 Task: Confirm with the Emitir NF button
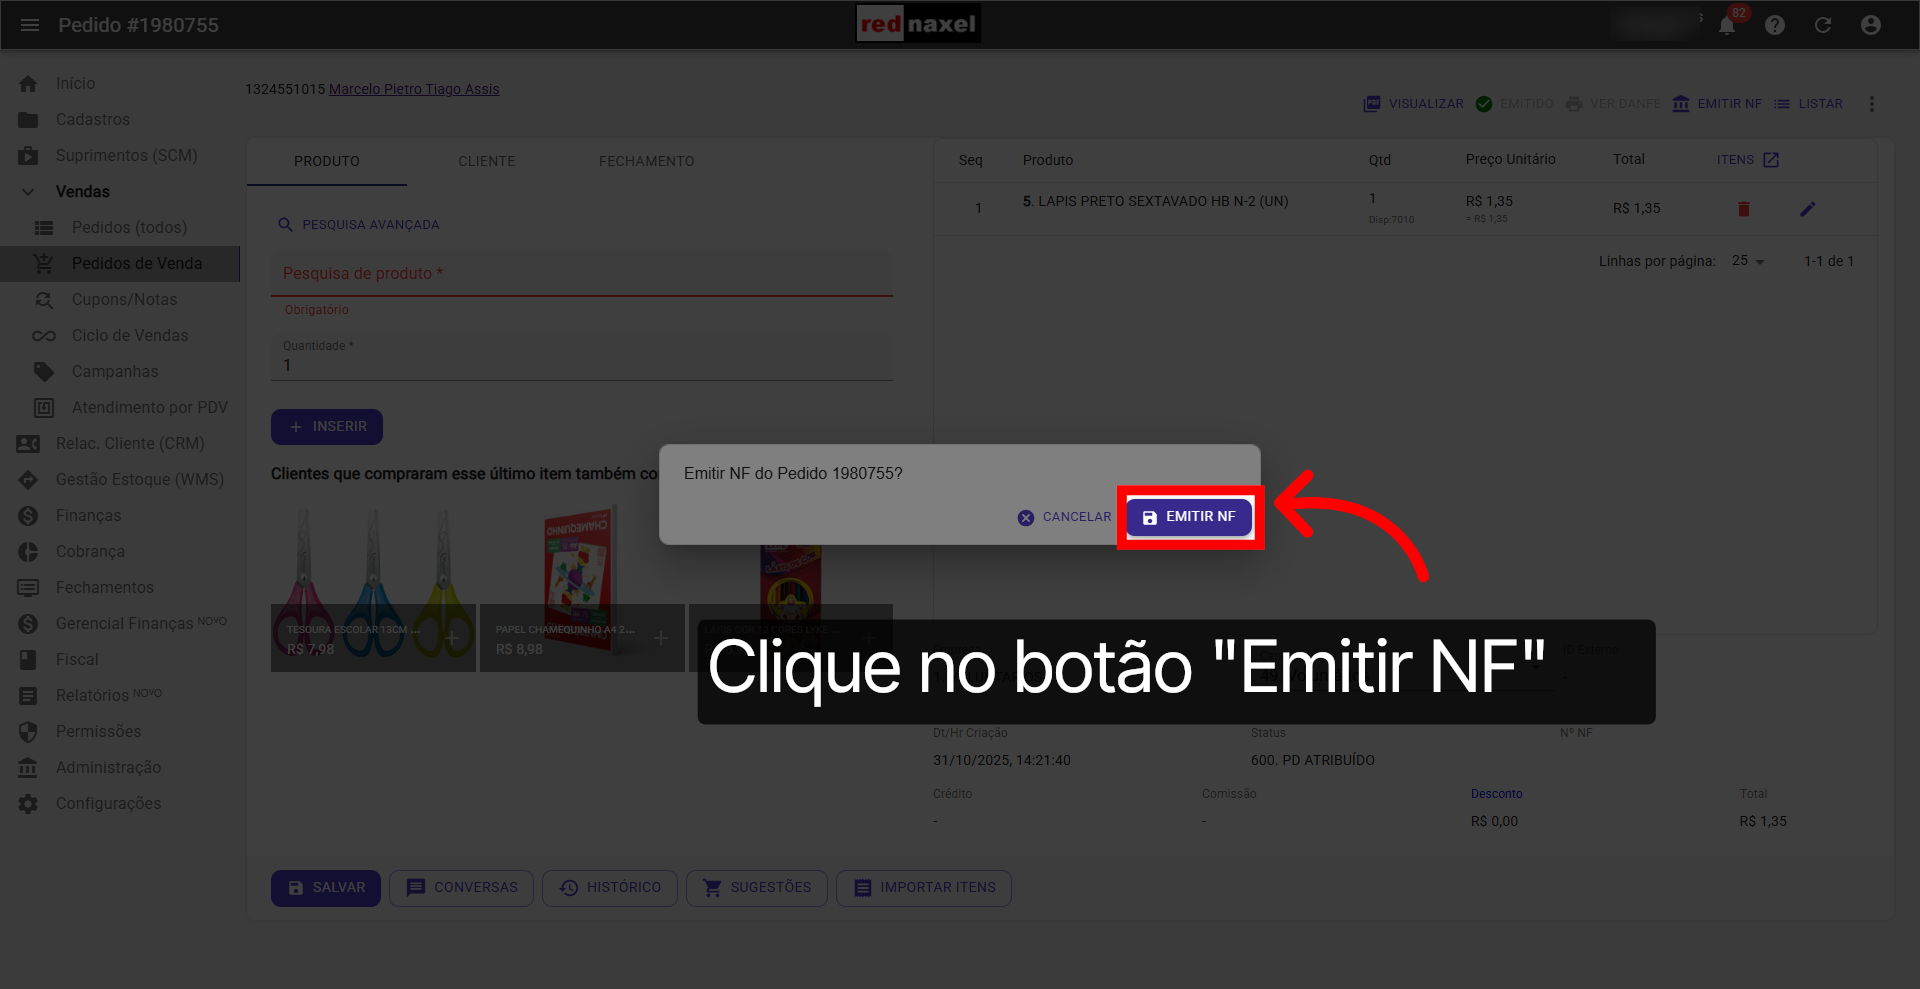click(1189, 517)
